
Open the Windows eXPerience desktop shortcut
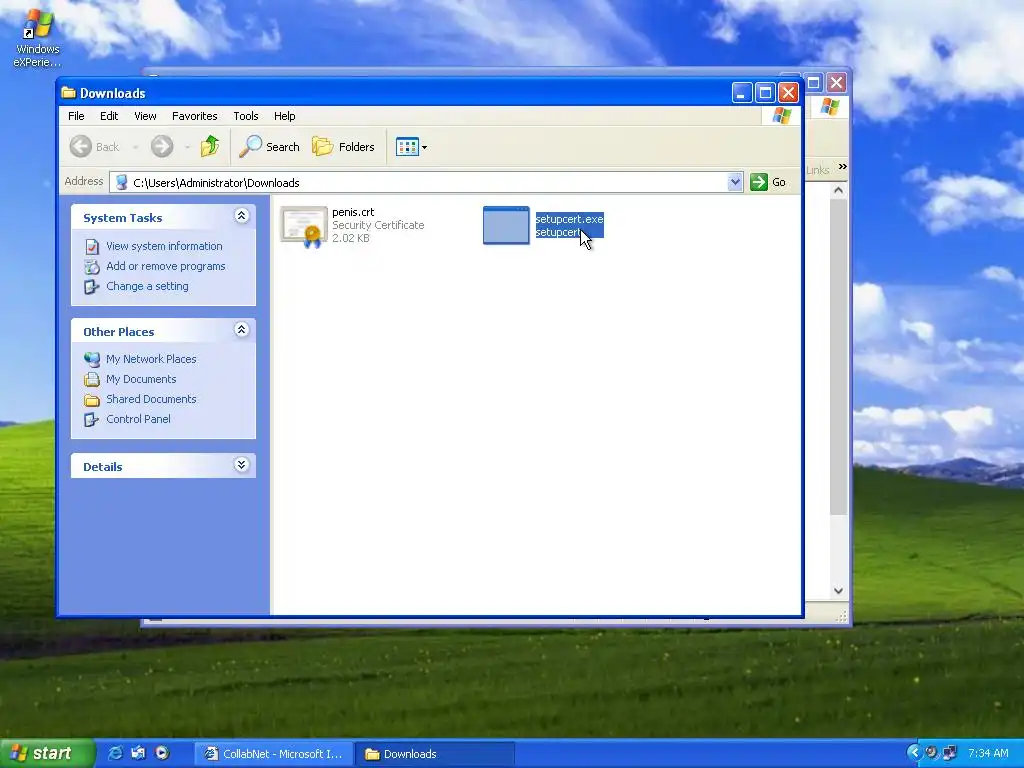click(37, 37)
